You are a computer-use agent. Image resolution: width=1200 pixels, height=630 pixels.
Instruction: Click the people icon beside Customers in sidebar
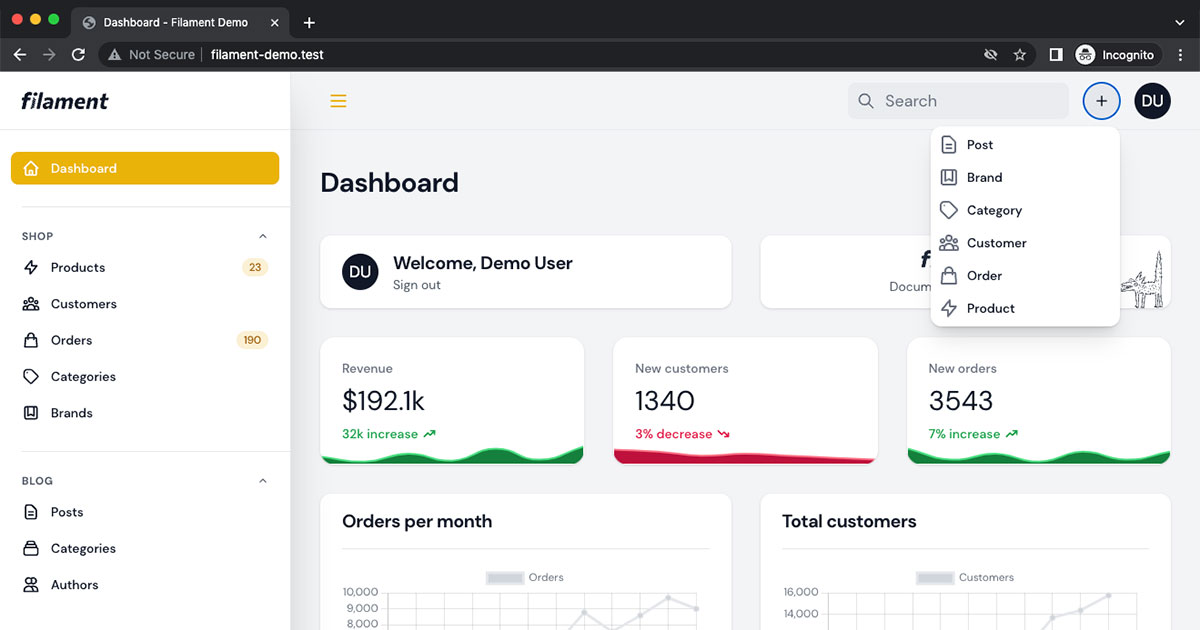[x=31, y=304]
